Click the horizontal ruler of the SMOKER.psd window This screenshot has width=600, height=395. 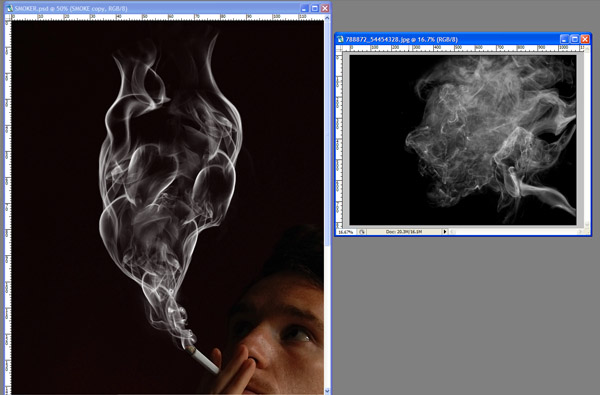coord(168,17)
